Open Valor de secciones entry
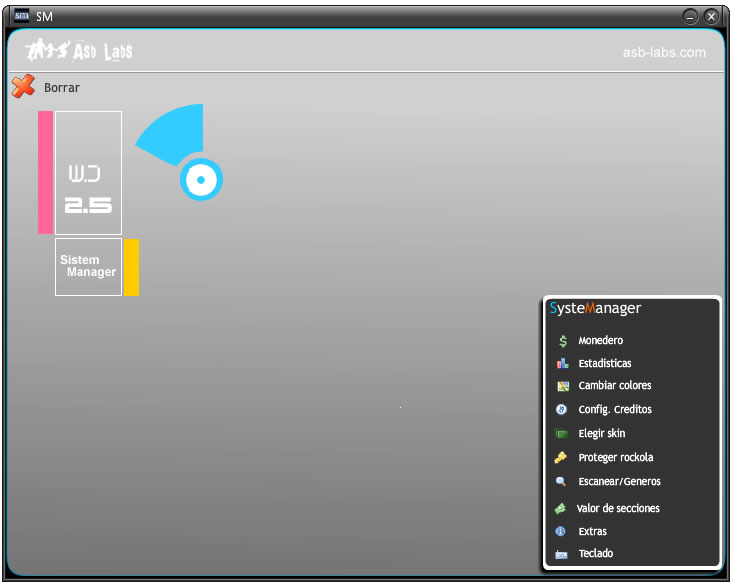734x587 pixels. tap(618, 508)
